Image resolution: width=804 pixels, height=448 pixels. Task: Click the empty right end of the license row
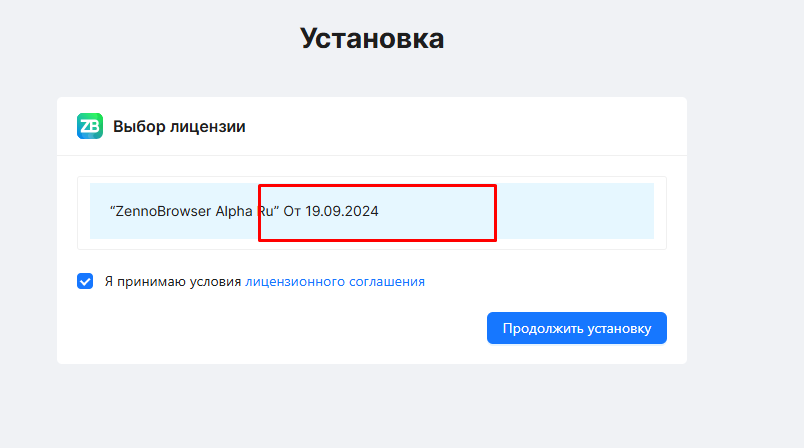click(600, 211)
